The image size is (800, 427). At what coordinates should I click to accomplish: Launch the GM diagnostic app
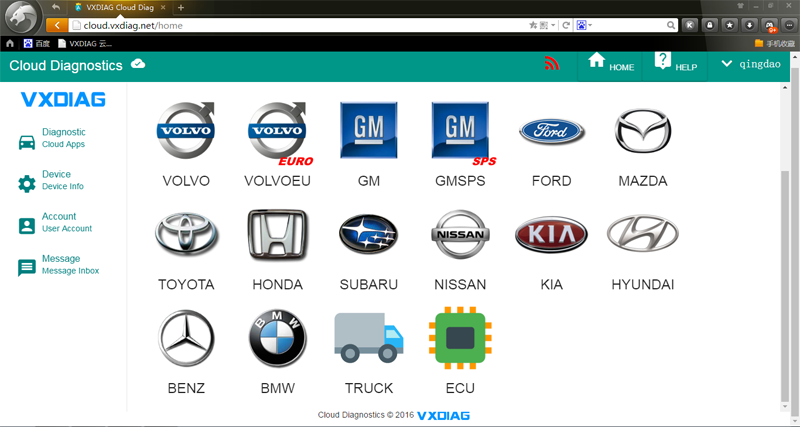pyautogui.click(x=369, y=130)
